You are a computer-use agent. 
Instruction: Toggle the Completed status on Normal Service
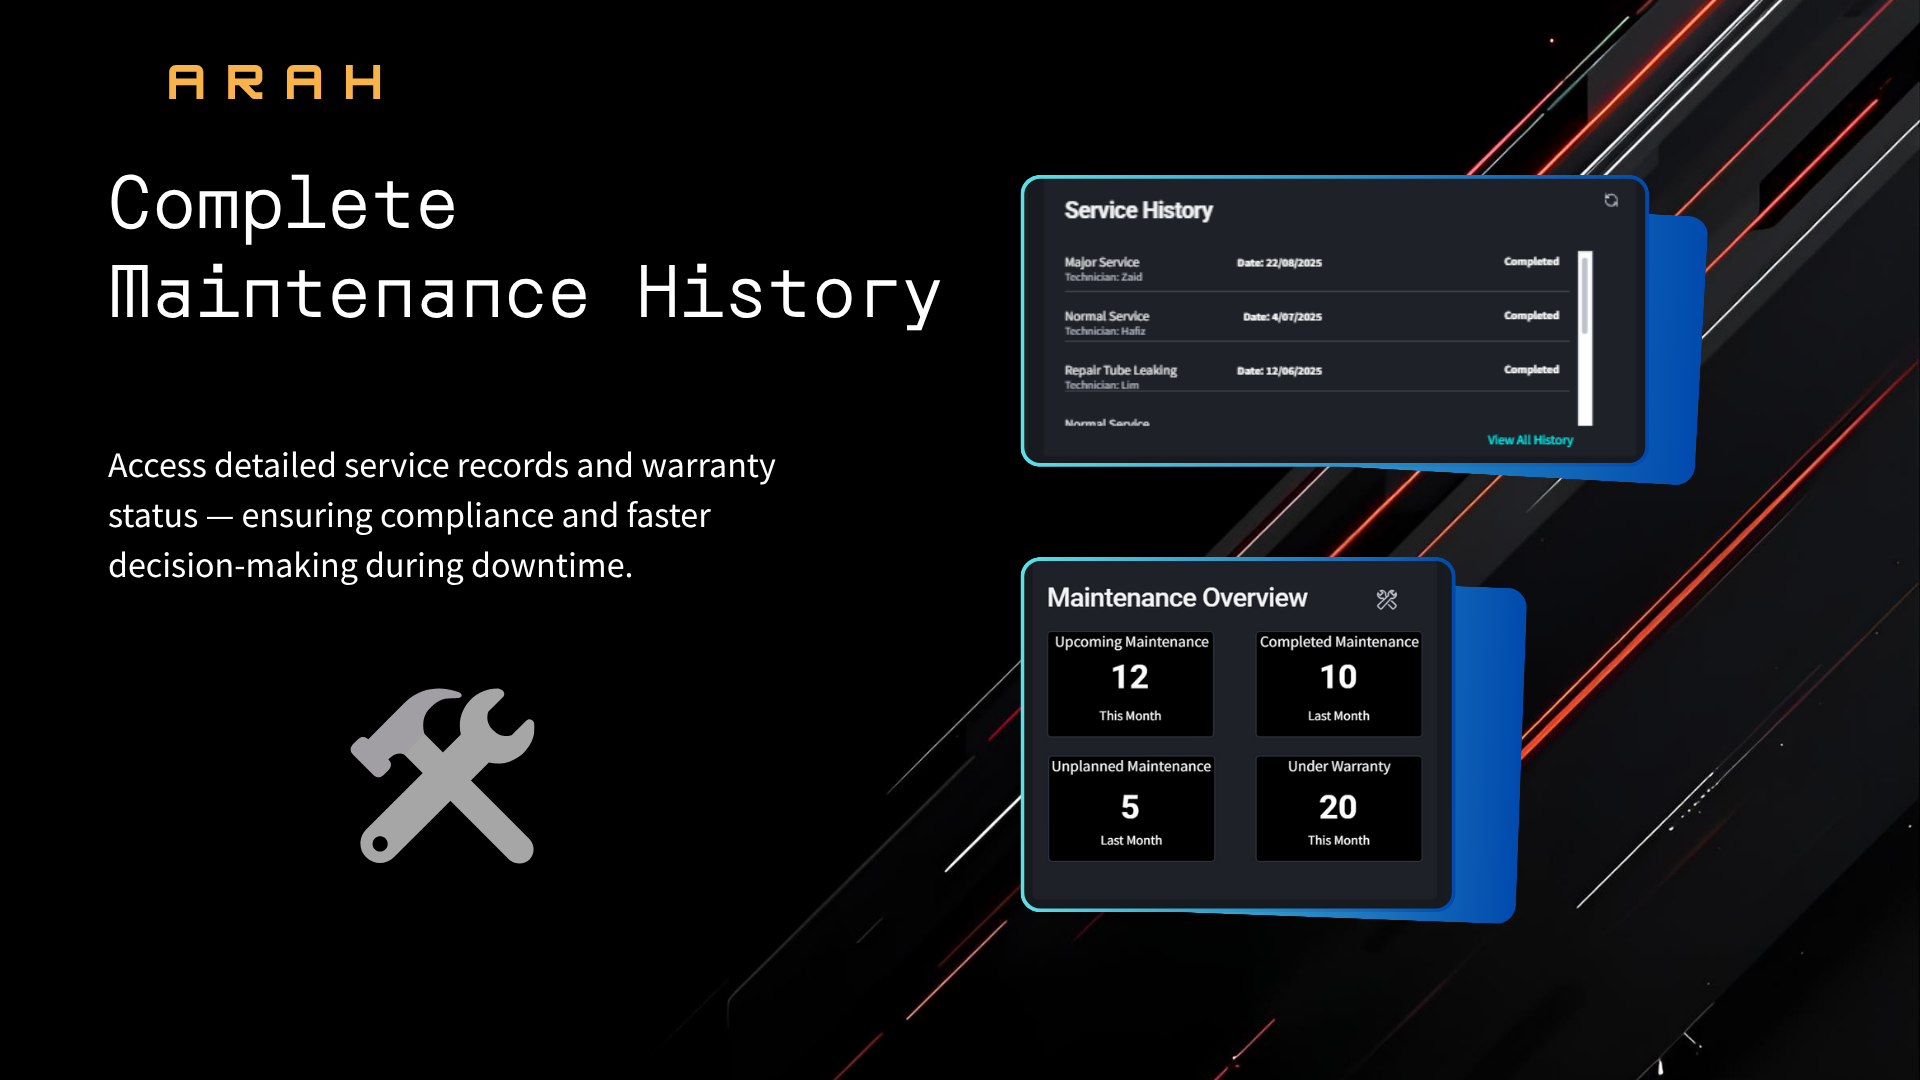[x=1531, y=315]
